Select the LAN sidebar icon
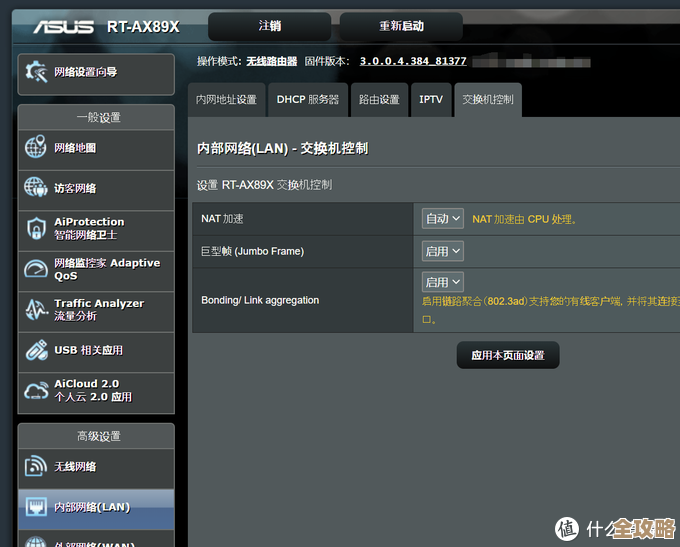 point(36,507)
